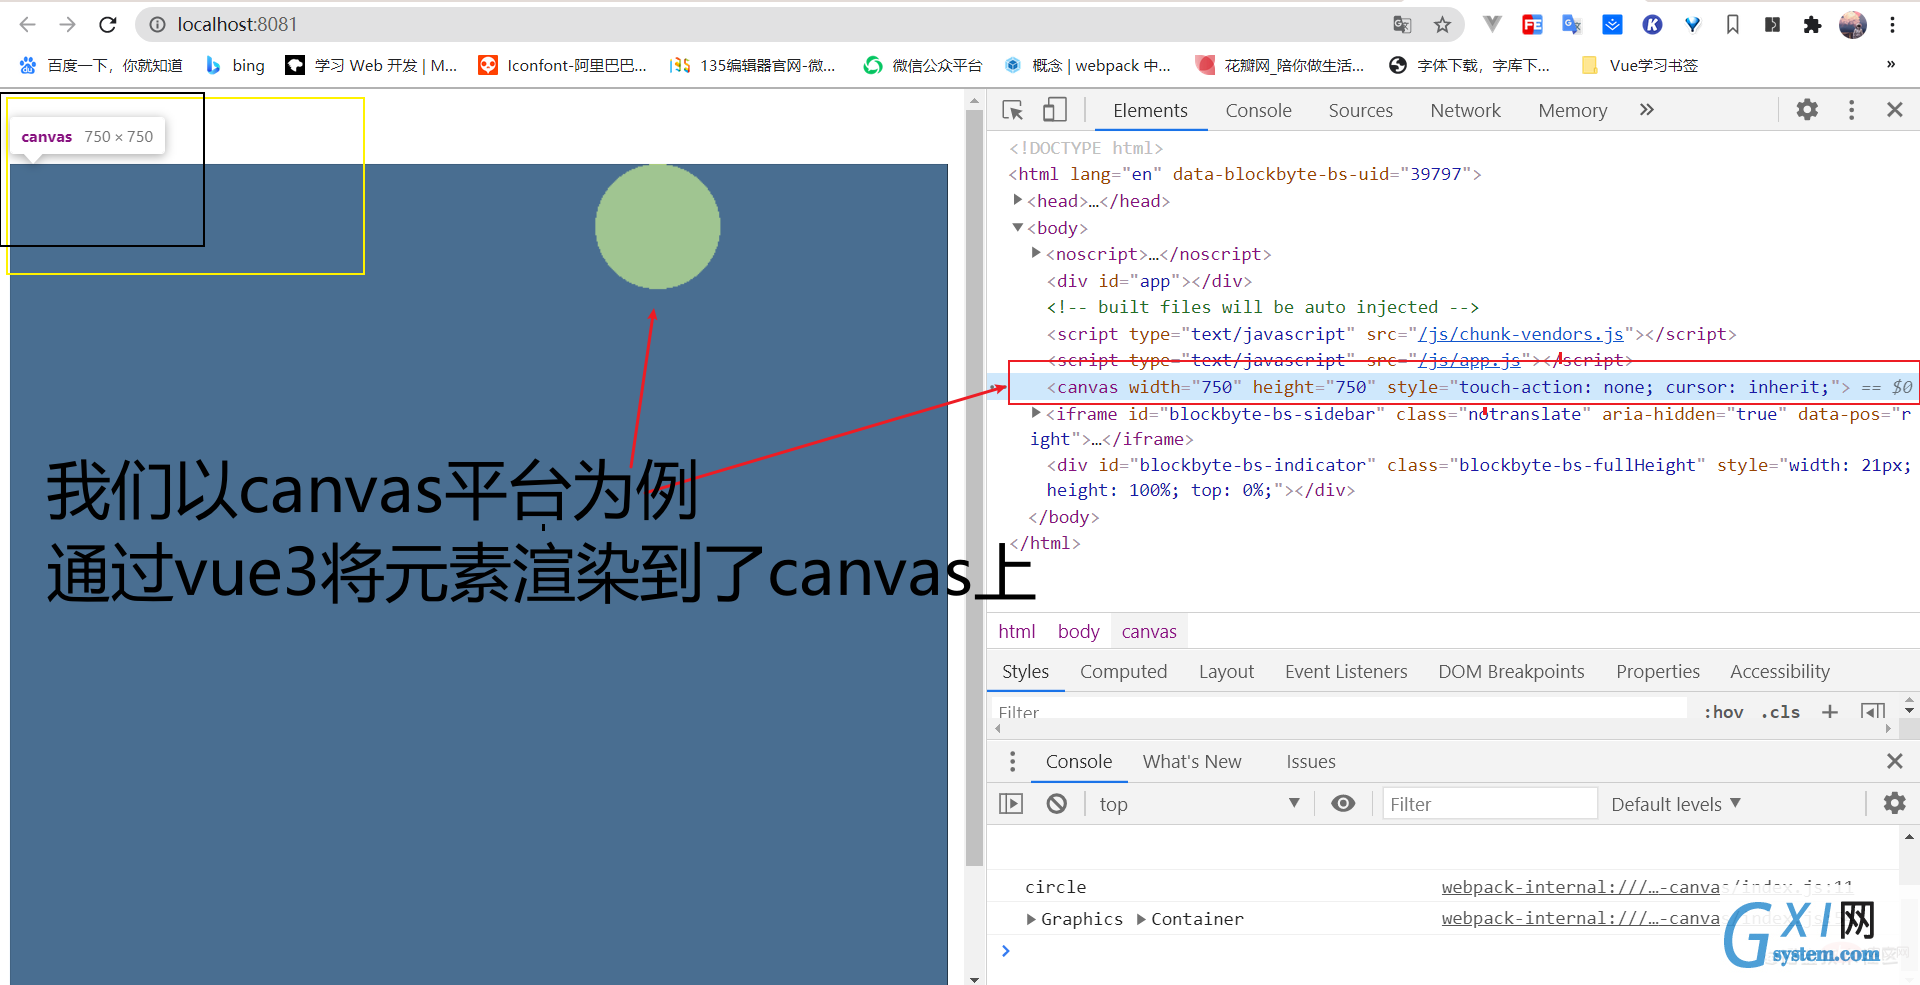The image size is (1920, 985).
Task: Open the bookmark outline extension icon
Action: click(1732, 24)
